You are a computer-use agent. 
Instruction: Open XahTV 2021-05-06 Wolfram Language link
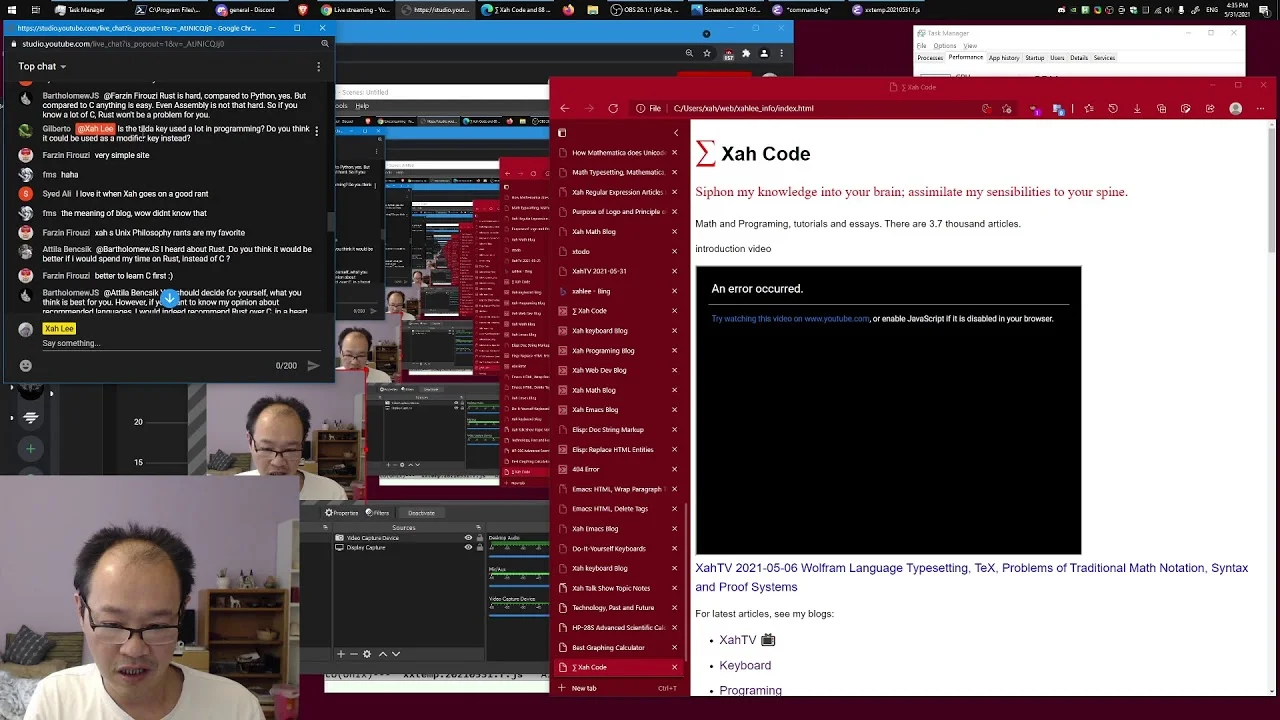(971, 577)
